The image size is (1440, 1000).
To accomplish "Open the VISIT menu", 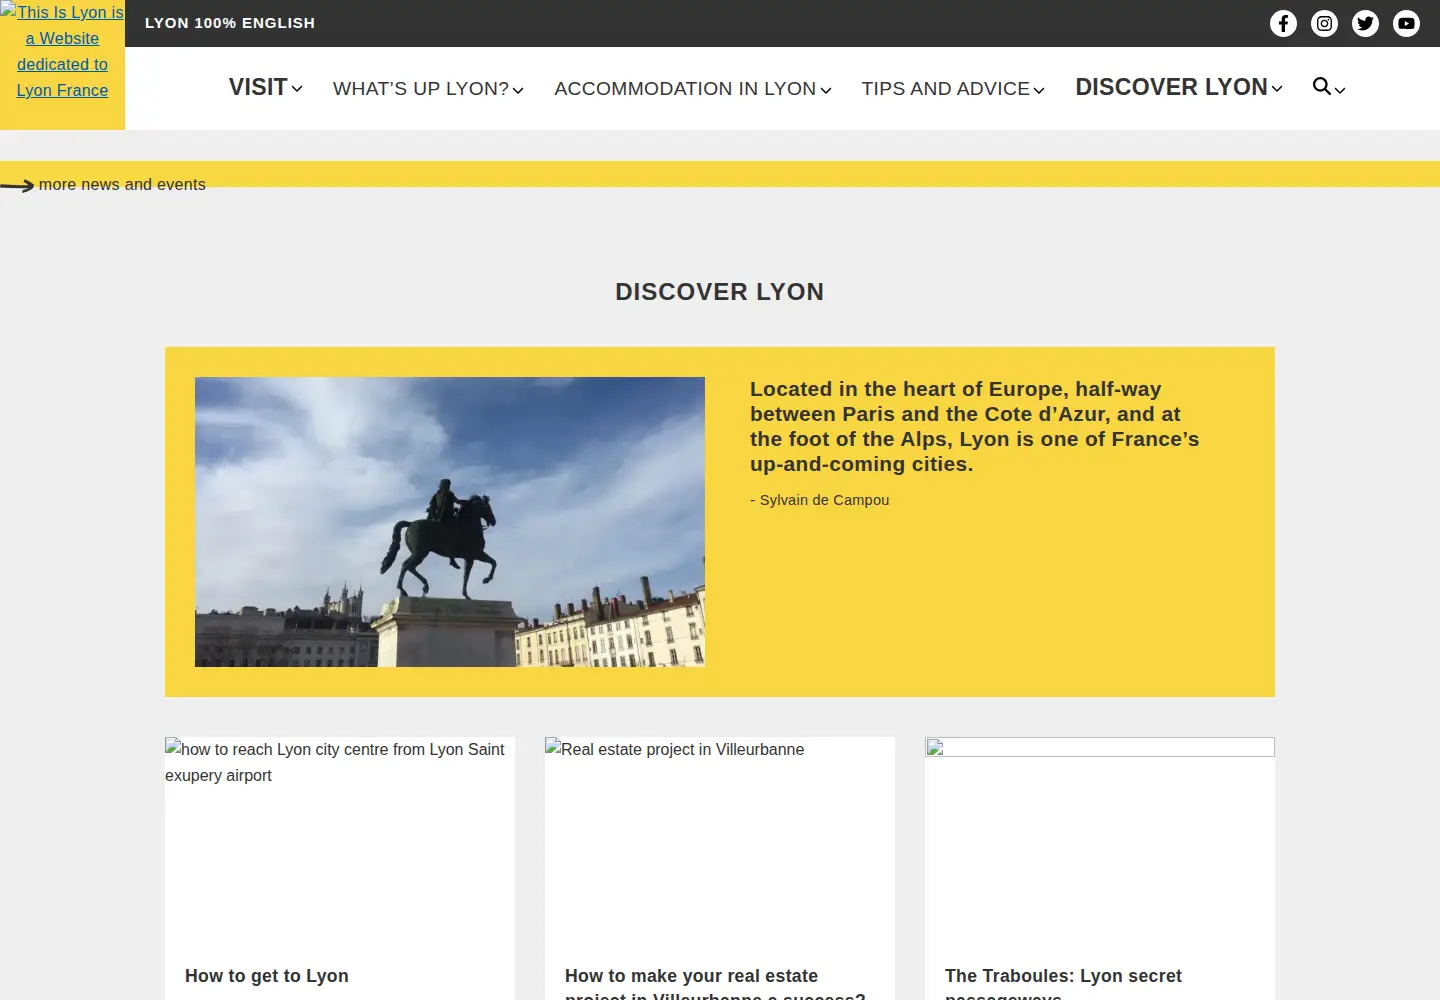I will (258, 87).
